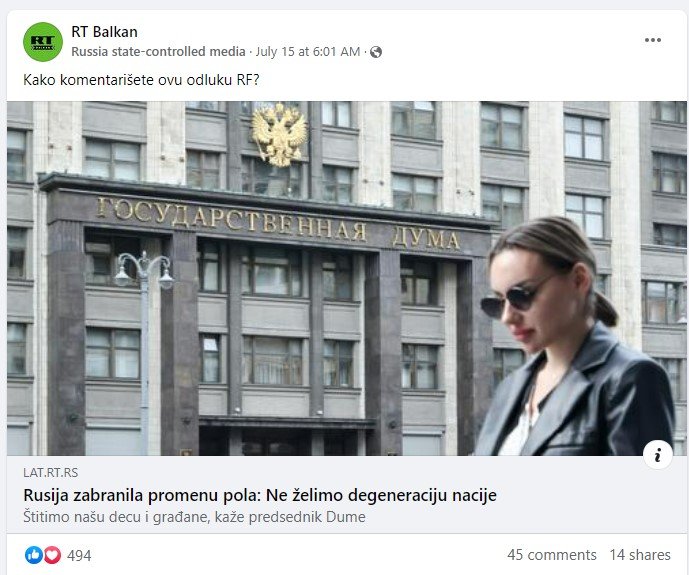Viewport: 689px width, 575px height.
Task: Click the info icon on the link preview
Action: coord(657,455)
